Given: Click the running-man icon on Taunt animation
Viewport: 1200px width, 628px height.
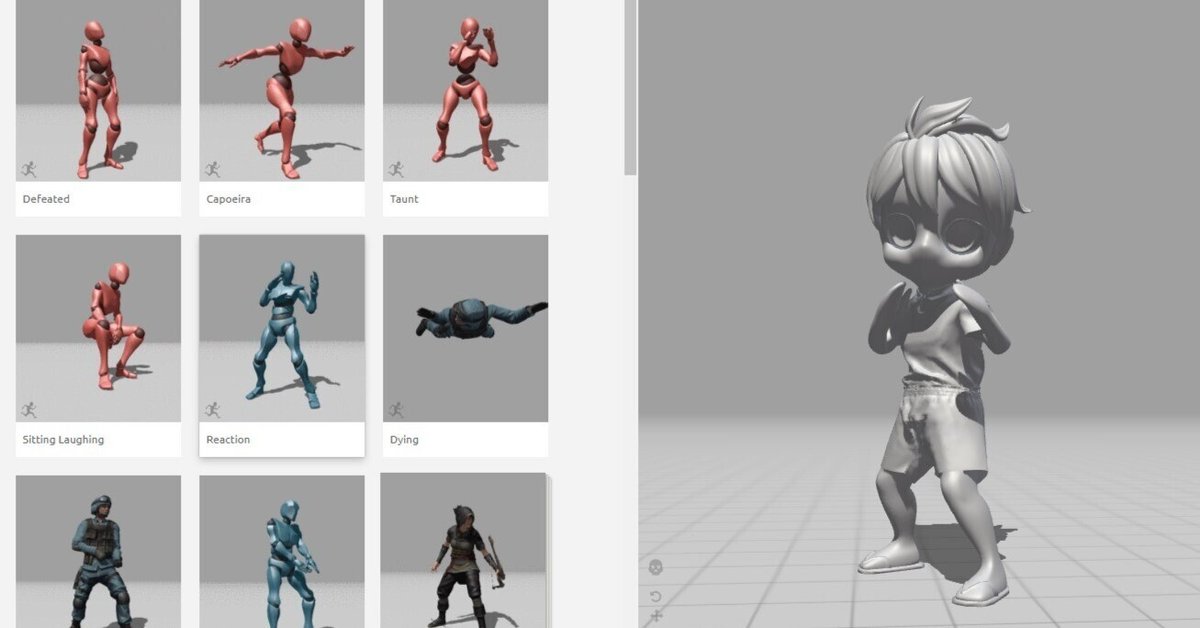Looking at the screenshot, I should click(398, 168).
